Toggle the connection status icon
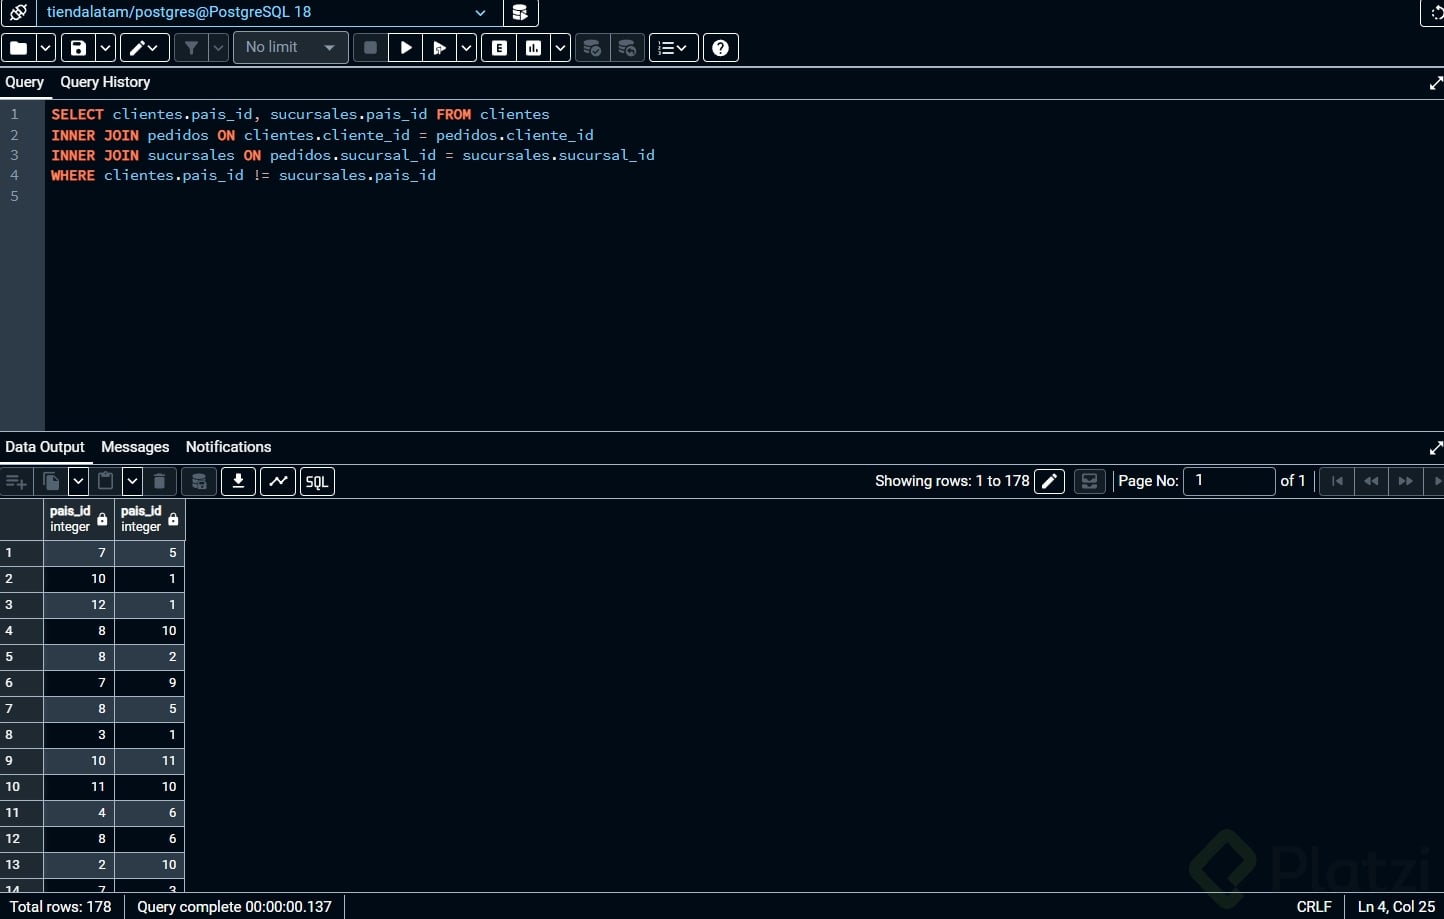 coord(18,13)
